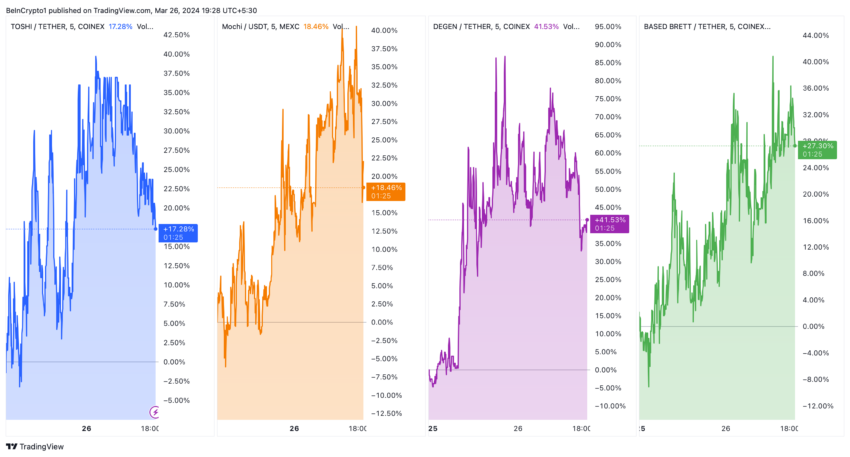Expand the DEGEN chart Vol indicator
The height and width of the screenshot is (457, 850).
coord(571,27)
